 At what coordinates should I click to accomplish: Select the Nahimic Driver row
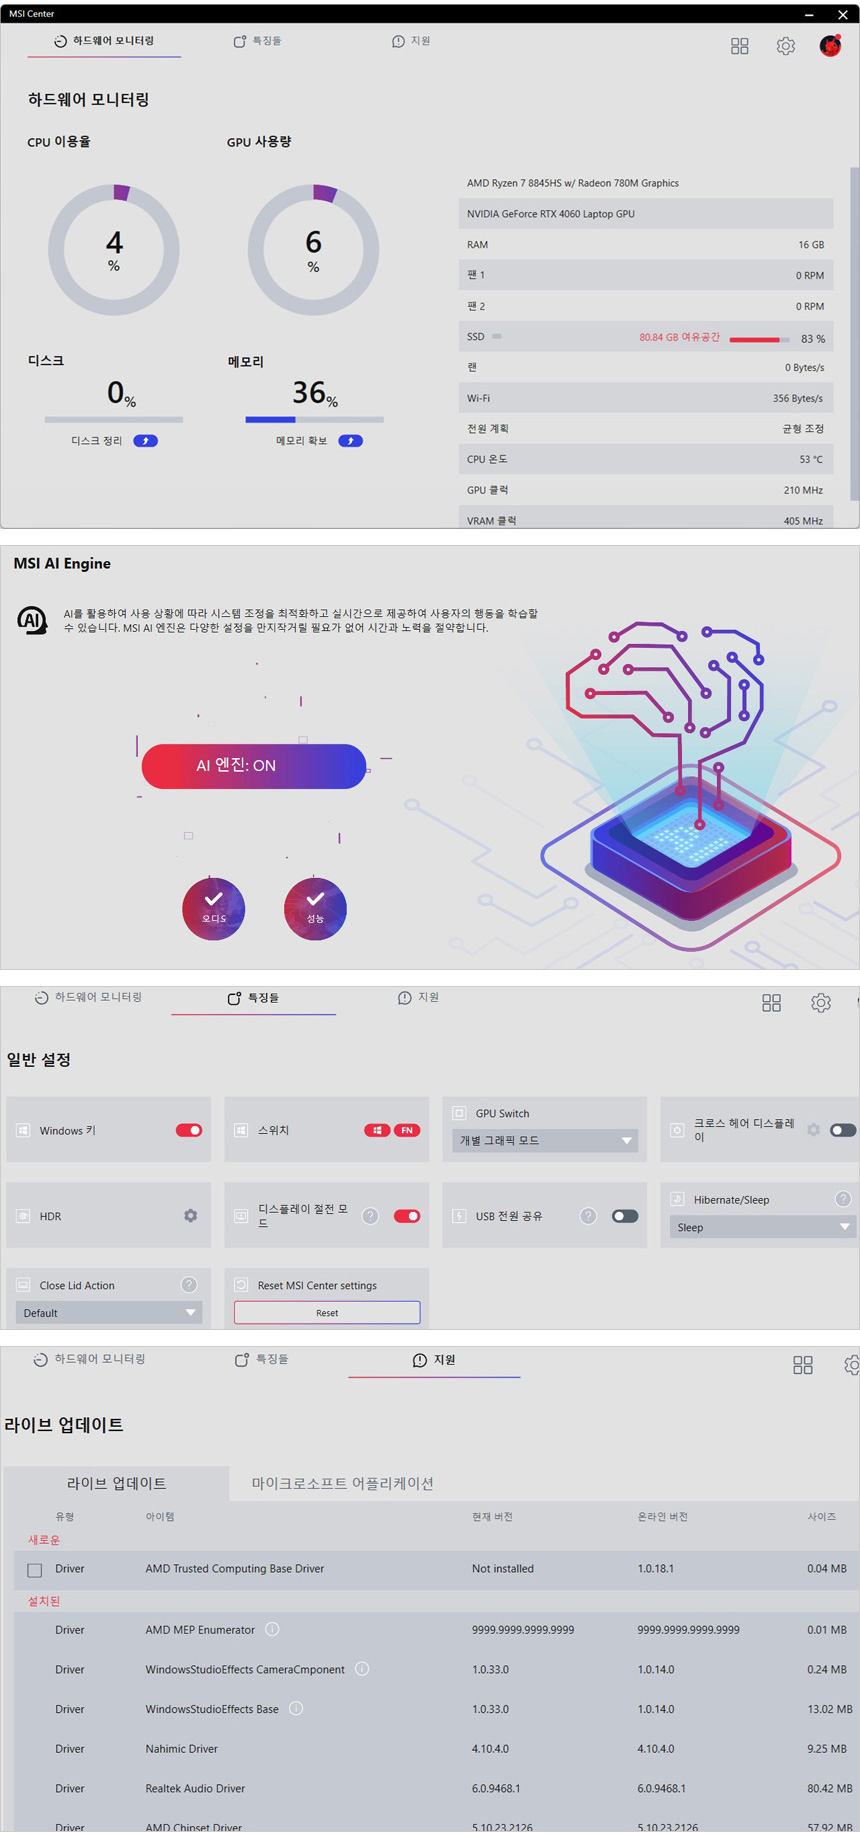tap(435, 1749)
